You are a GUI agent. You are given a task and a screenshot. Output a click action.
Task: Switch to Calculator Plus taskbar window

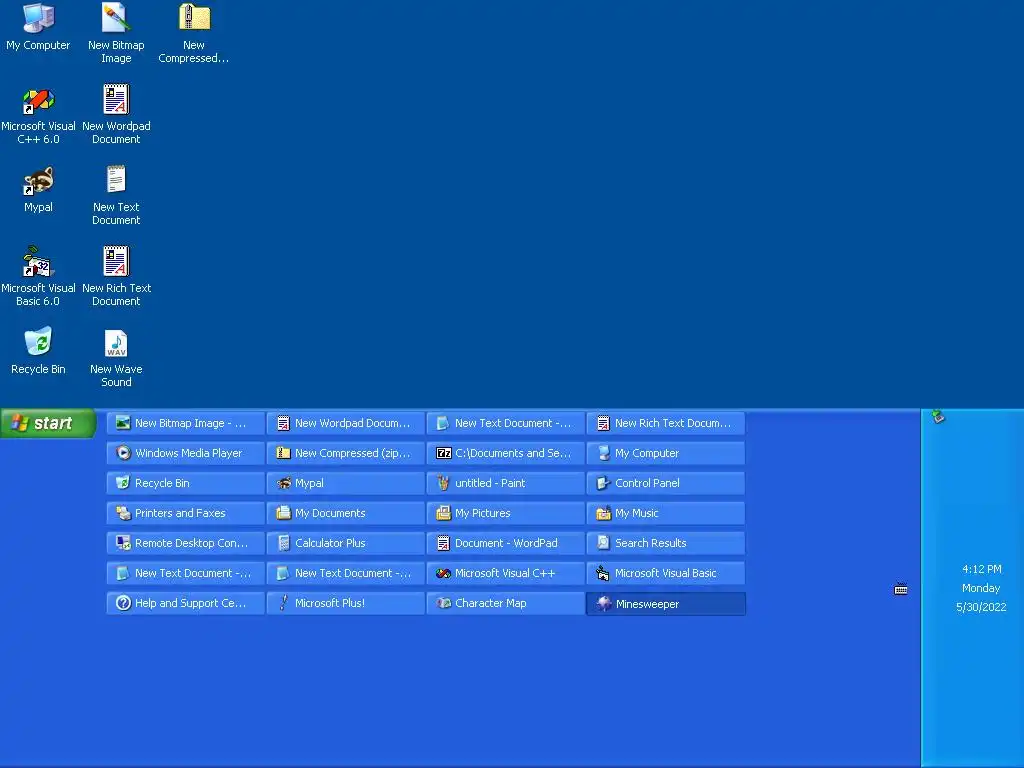[346, 543]
